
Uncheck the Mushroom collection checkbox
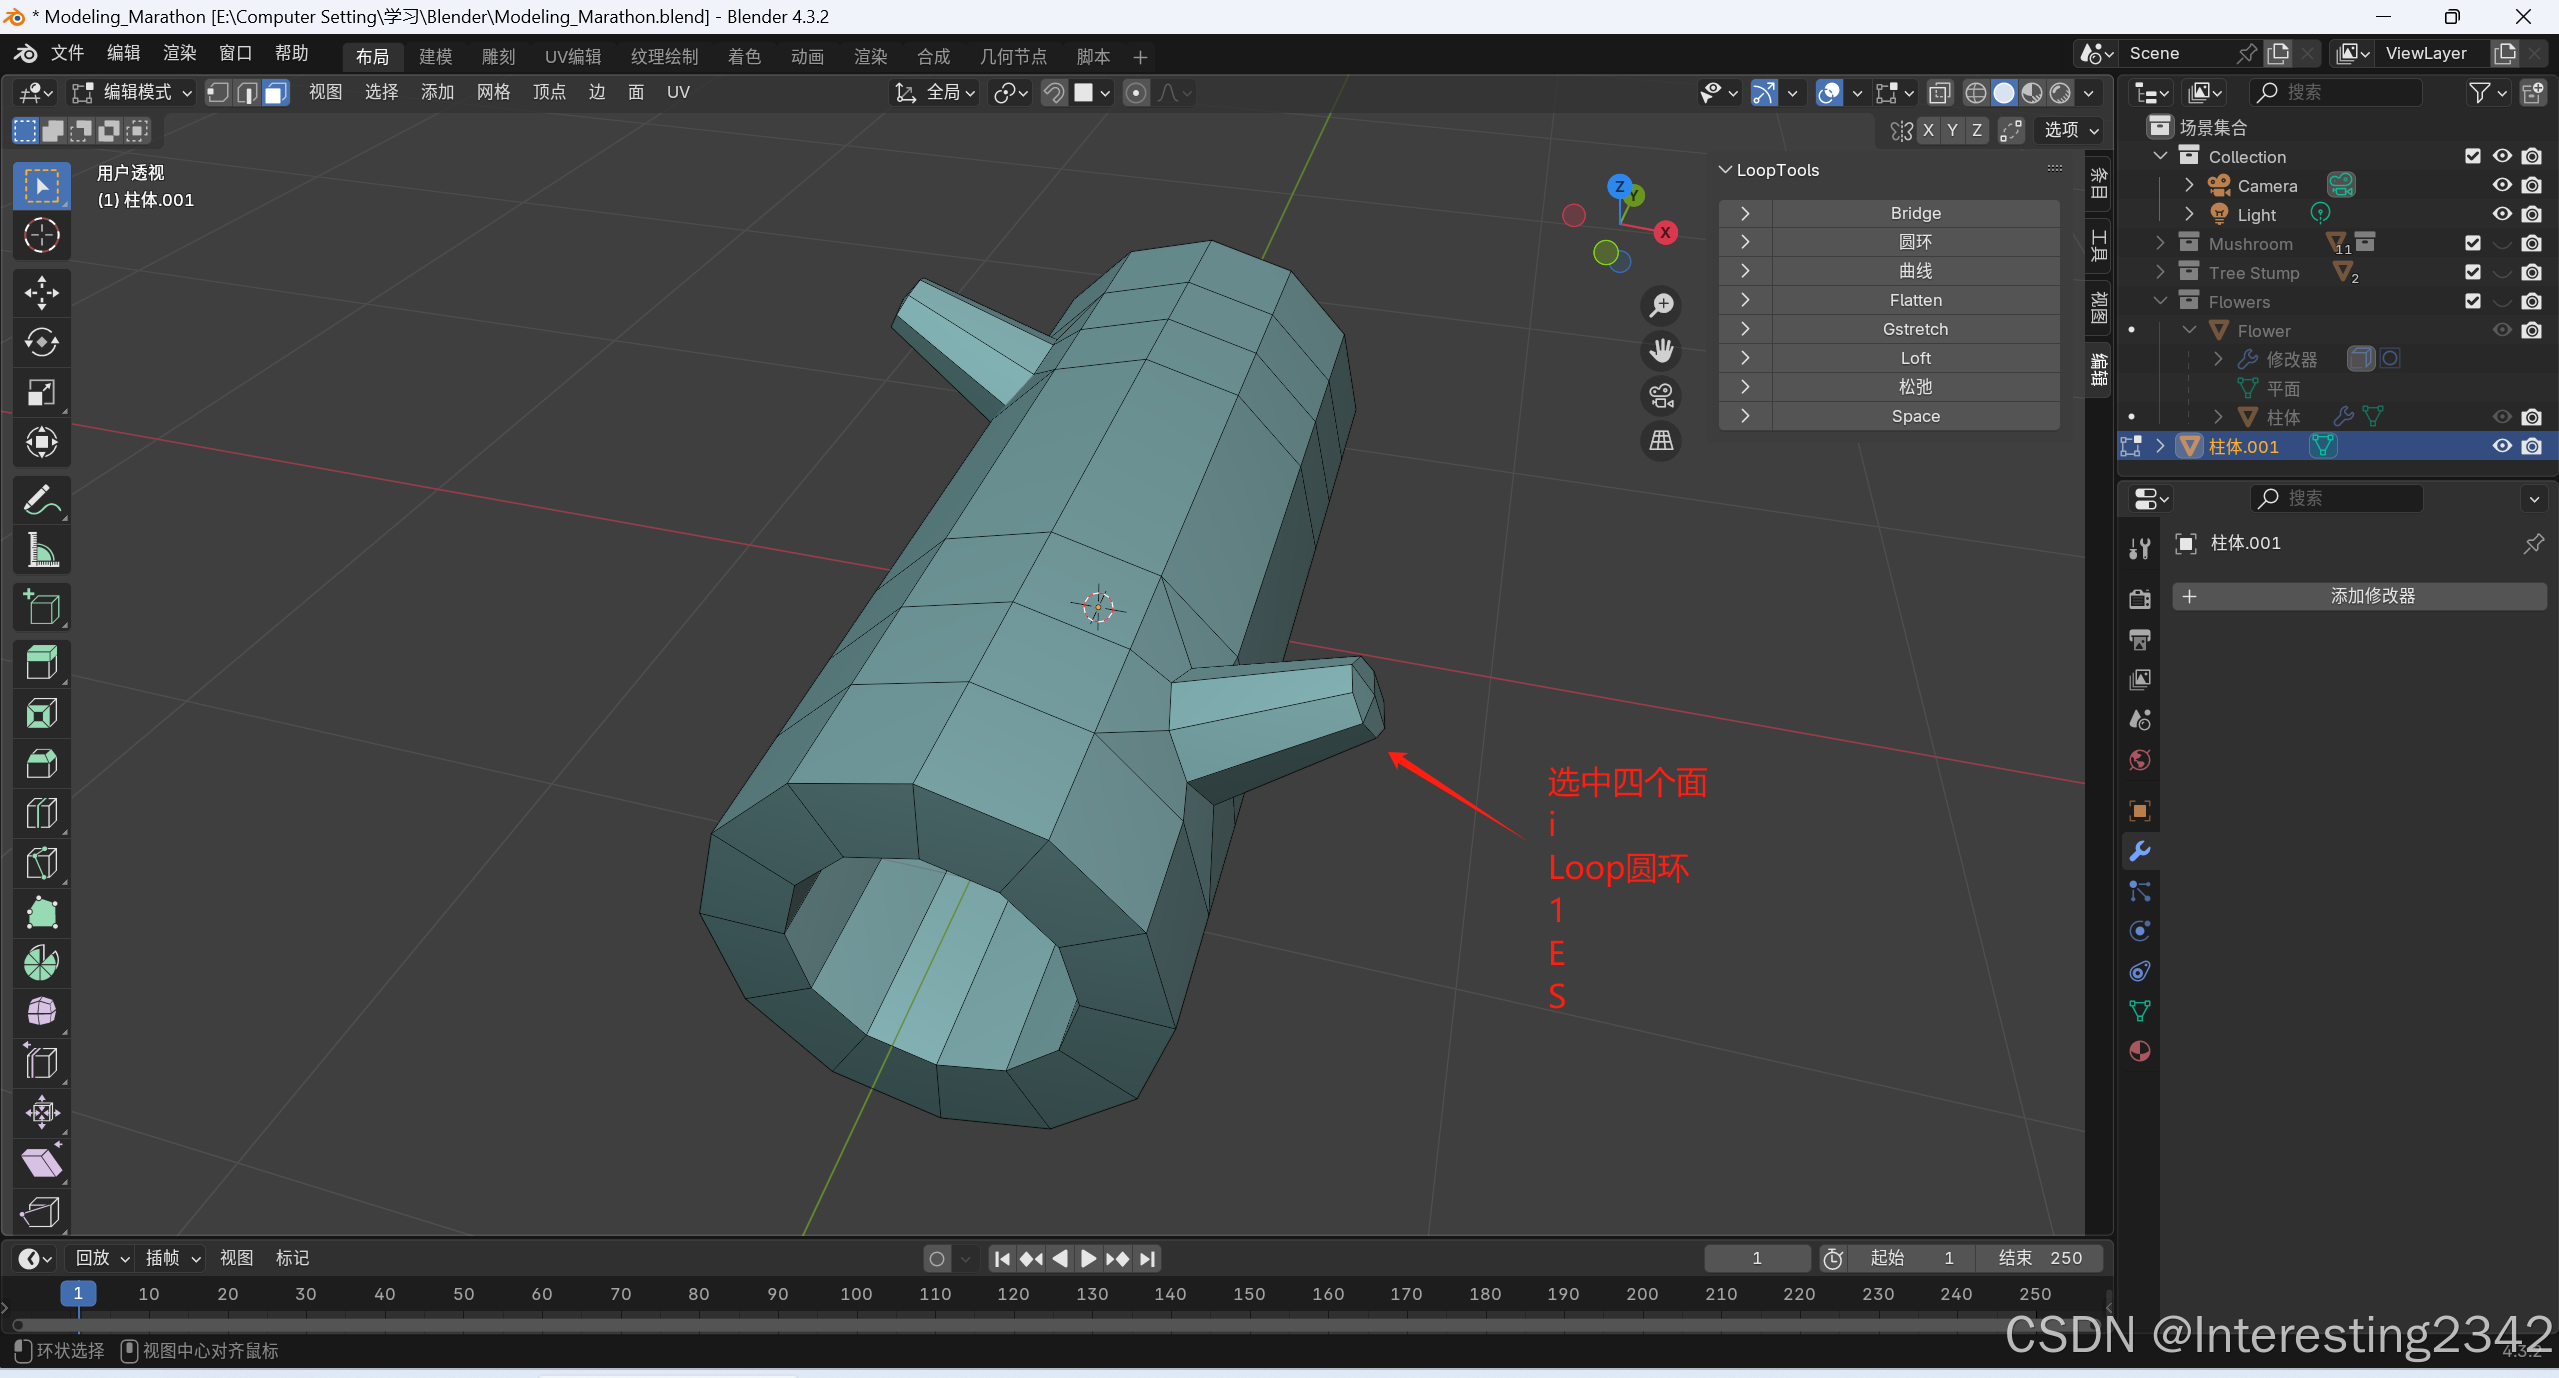pos(2473,244)
